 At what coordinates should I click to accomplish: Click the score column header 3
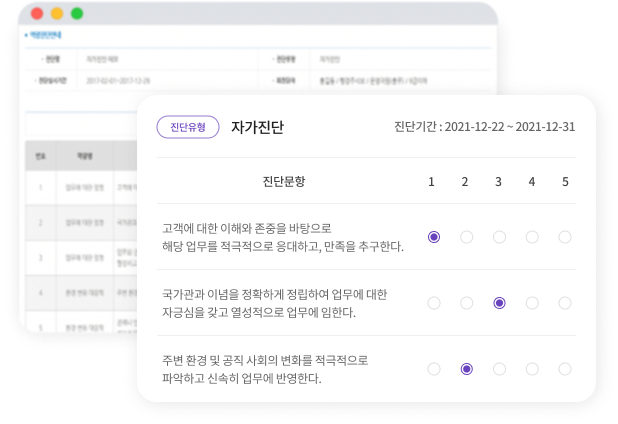498,182
